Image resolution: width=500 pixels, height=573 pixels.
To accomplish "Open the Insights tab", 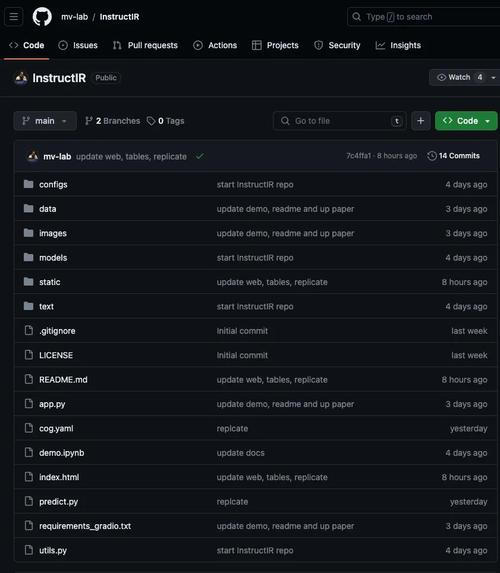I will (398, 45).
